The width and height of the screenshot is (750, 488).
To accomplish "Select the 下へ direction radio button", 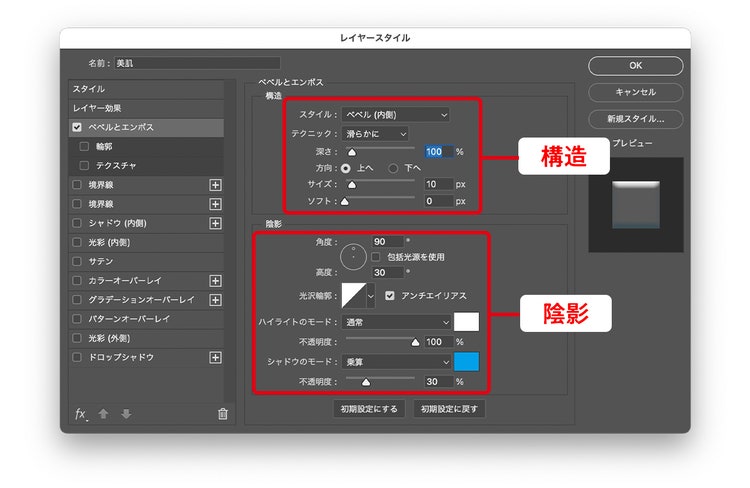I will [x=393, y=168].
